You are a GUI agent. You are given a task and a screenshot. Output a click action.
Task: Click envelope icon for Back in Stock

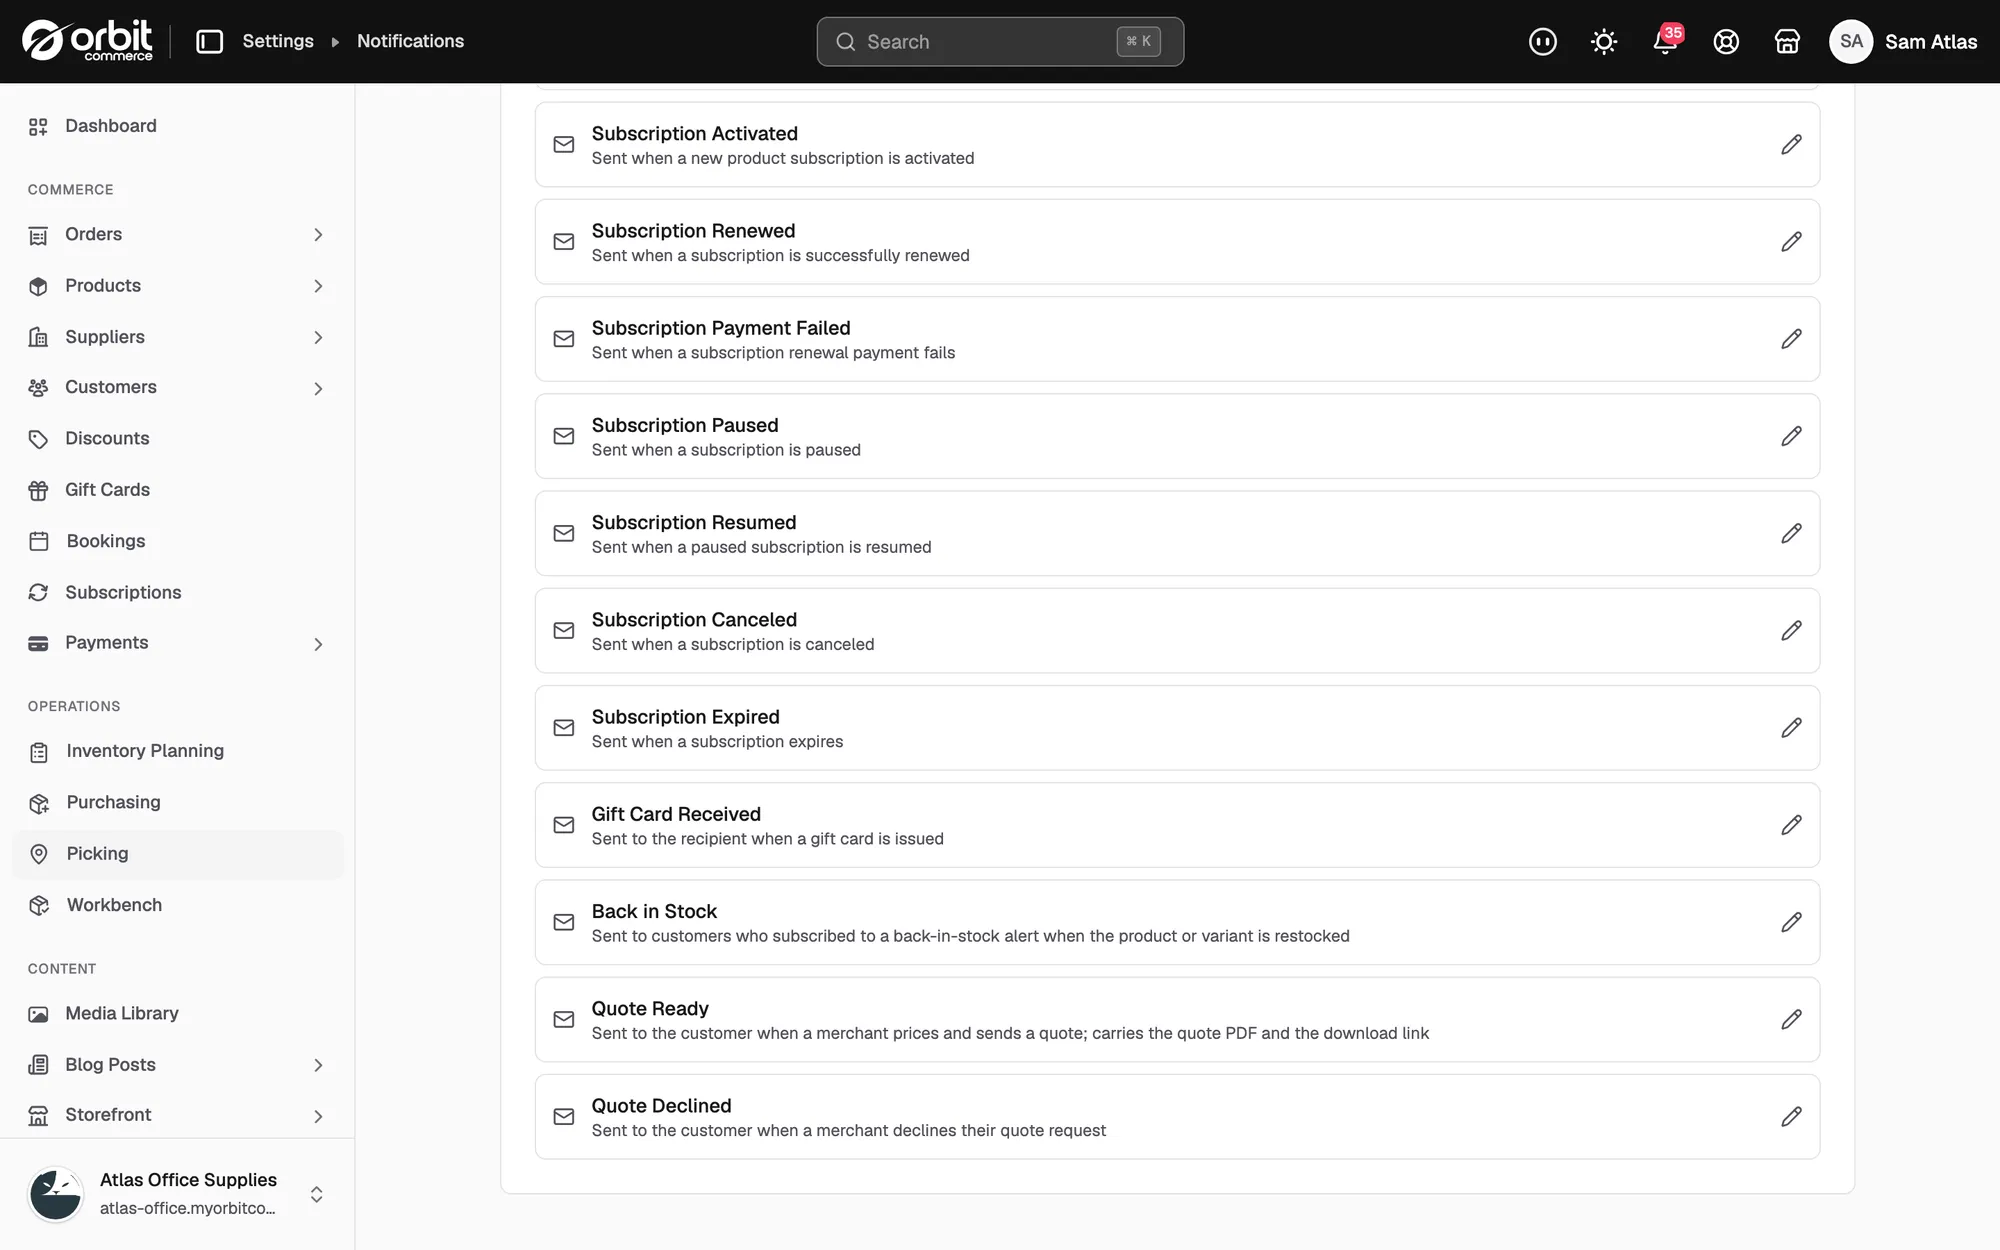pos(564,922)
